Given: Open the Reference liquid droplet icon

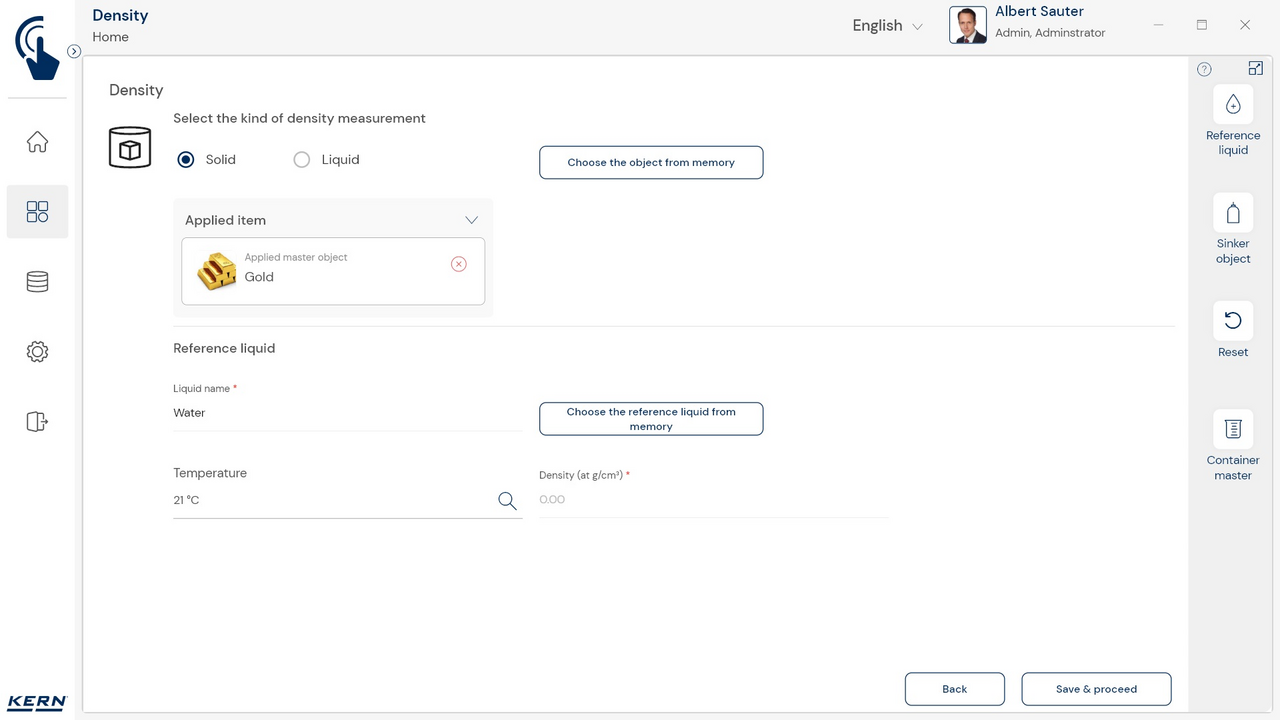Looking at the screenshot, I should [x=1232, y=105].
